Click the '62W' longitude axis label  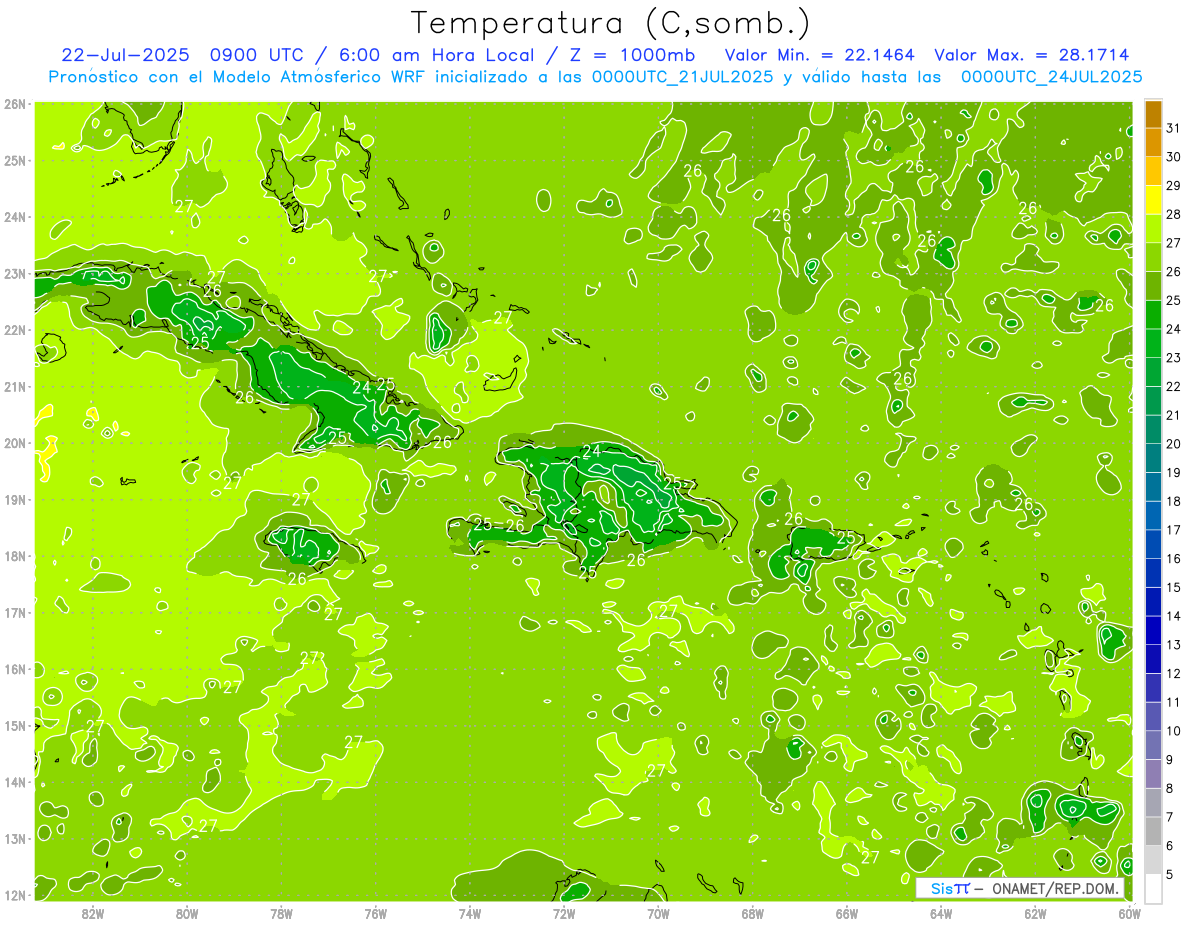click(1036, 913)
